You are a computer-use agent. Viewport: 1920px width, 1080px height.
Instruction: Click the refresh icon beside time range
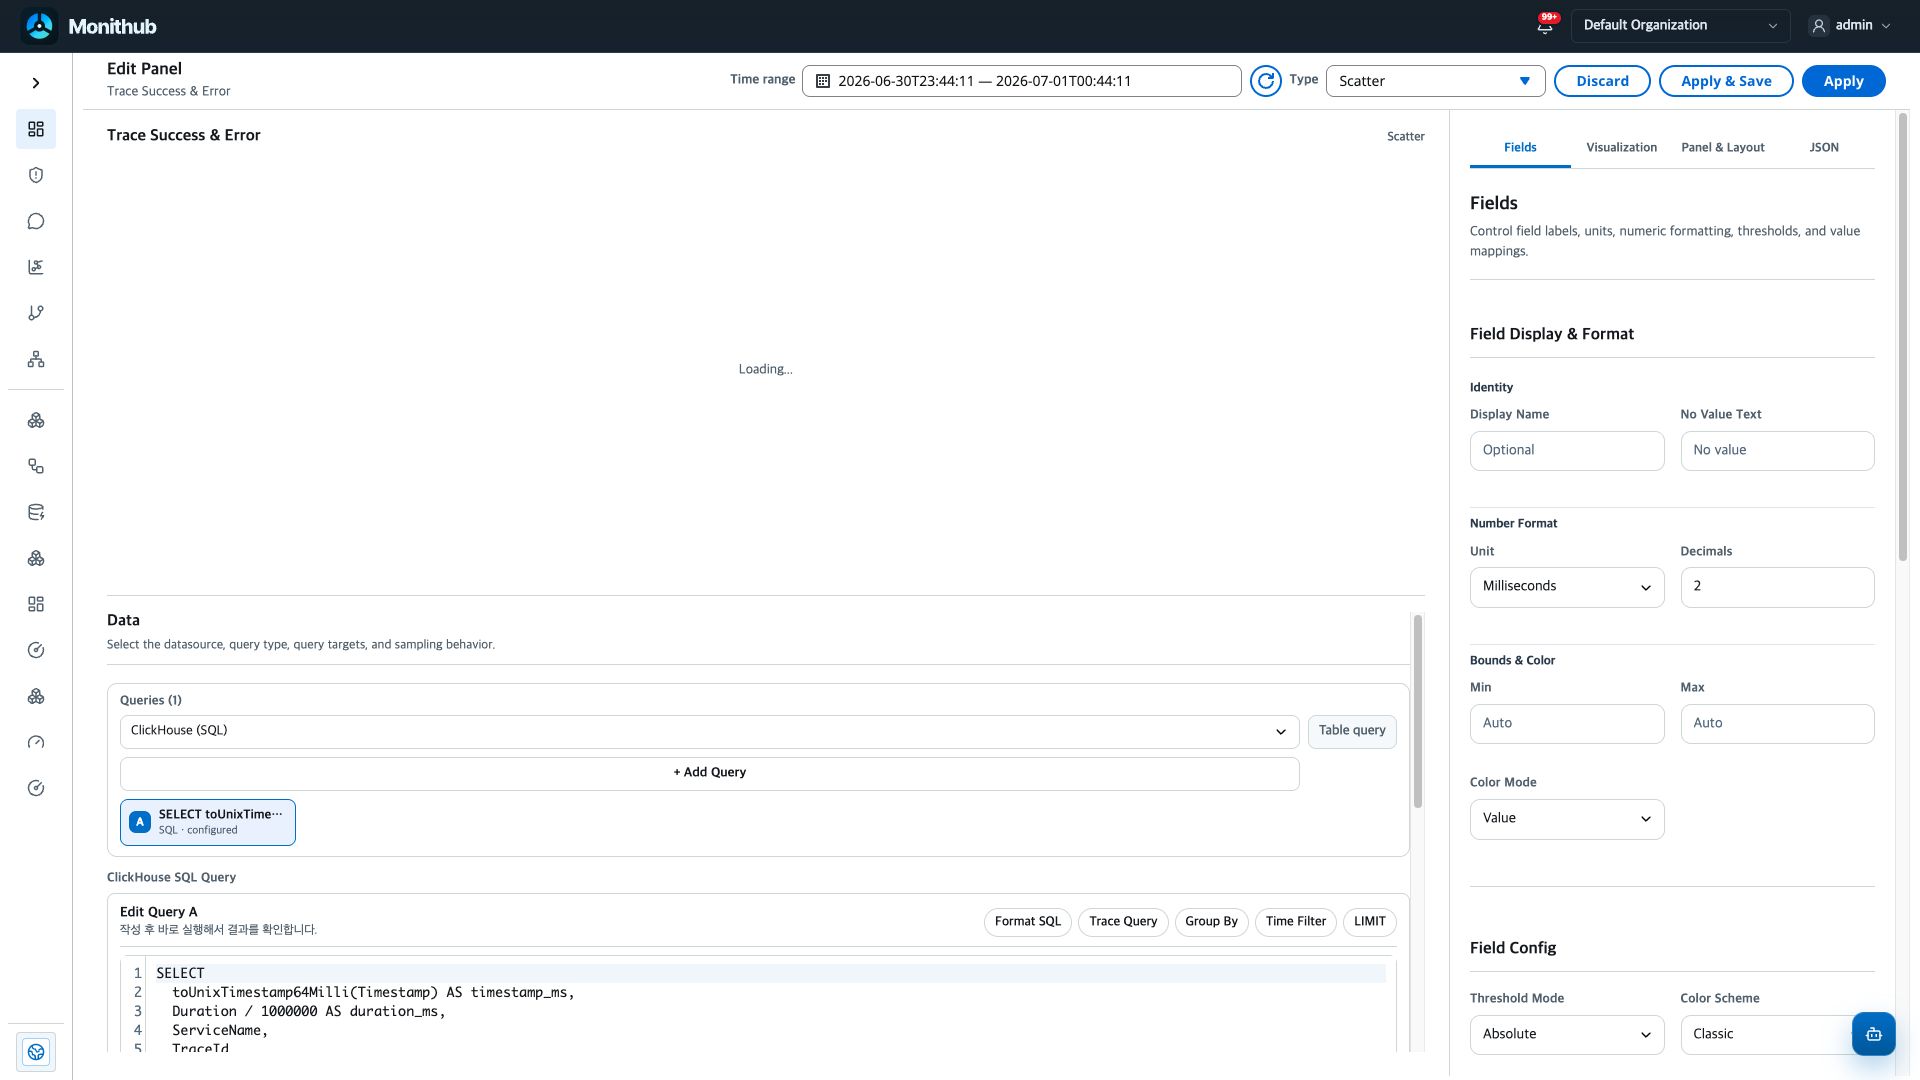pos(1265,81)
